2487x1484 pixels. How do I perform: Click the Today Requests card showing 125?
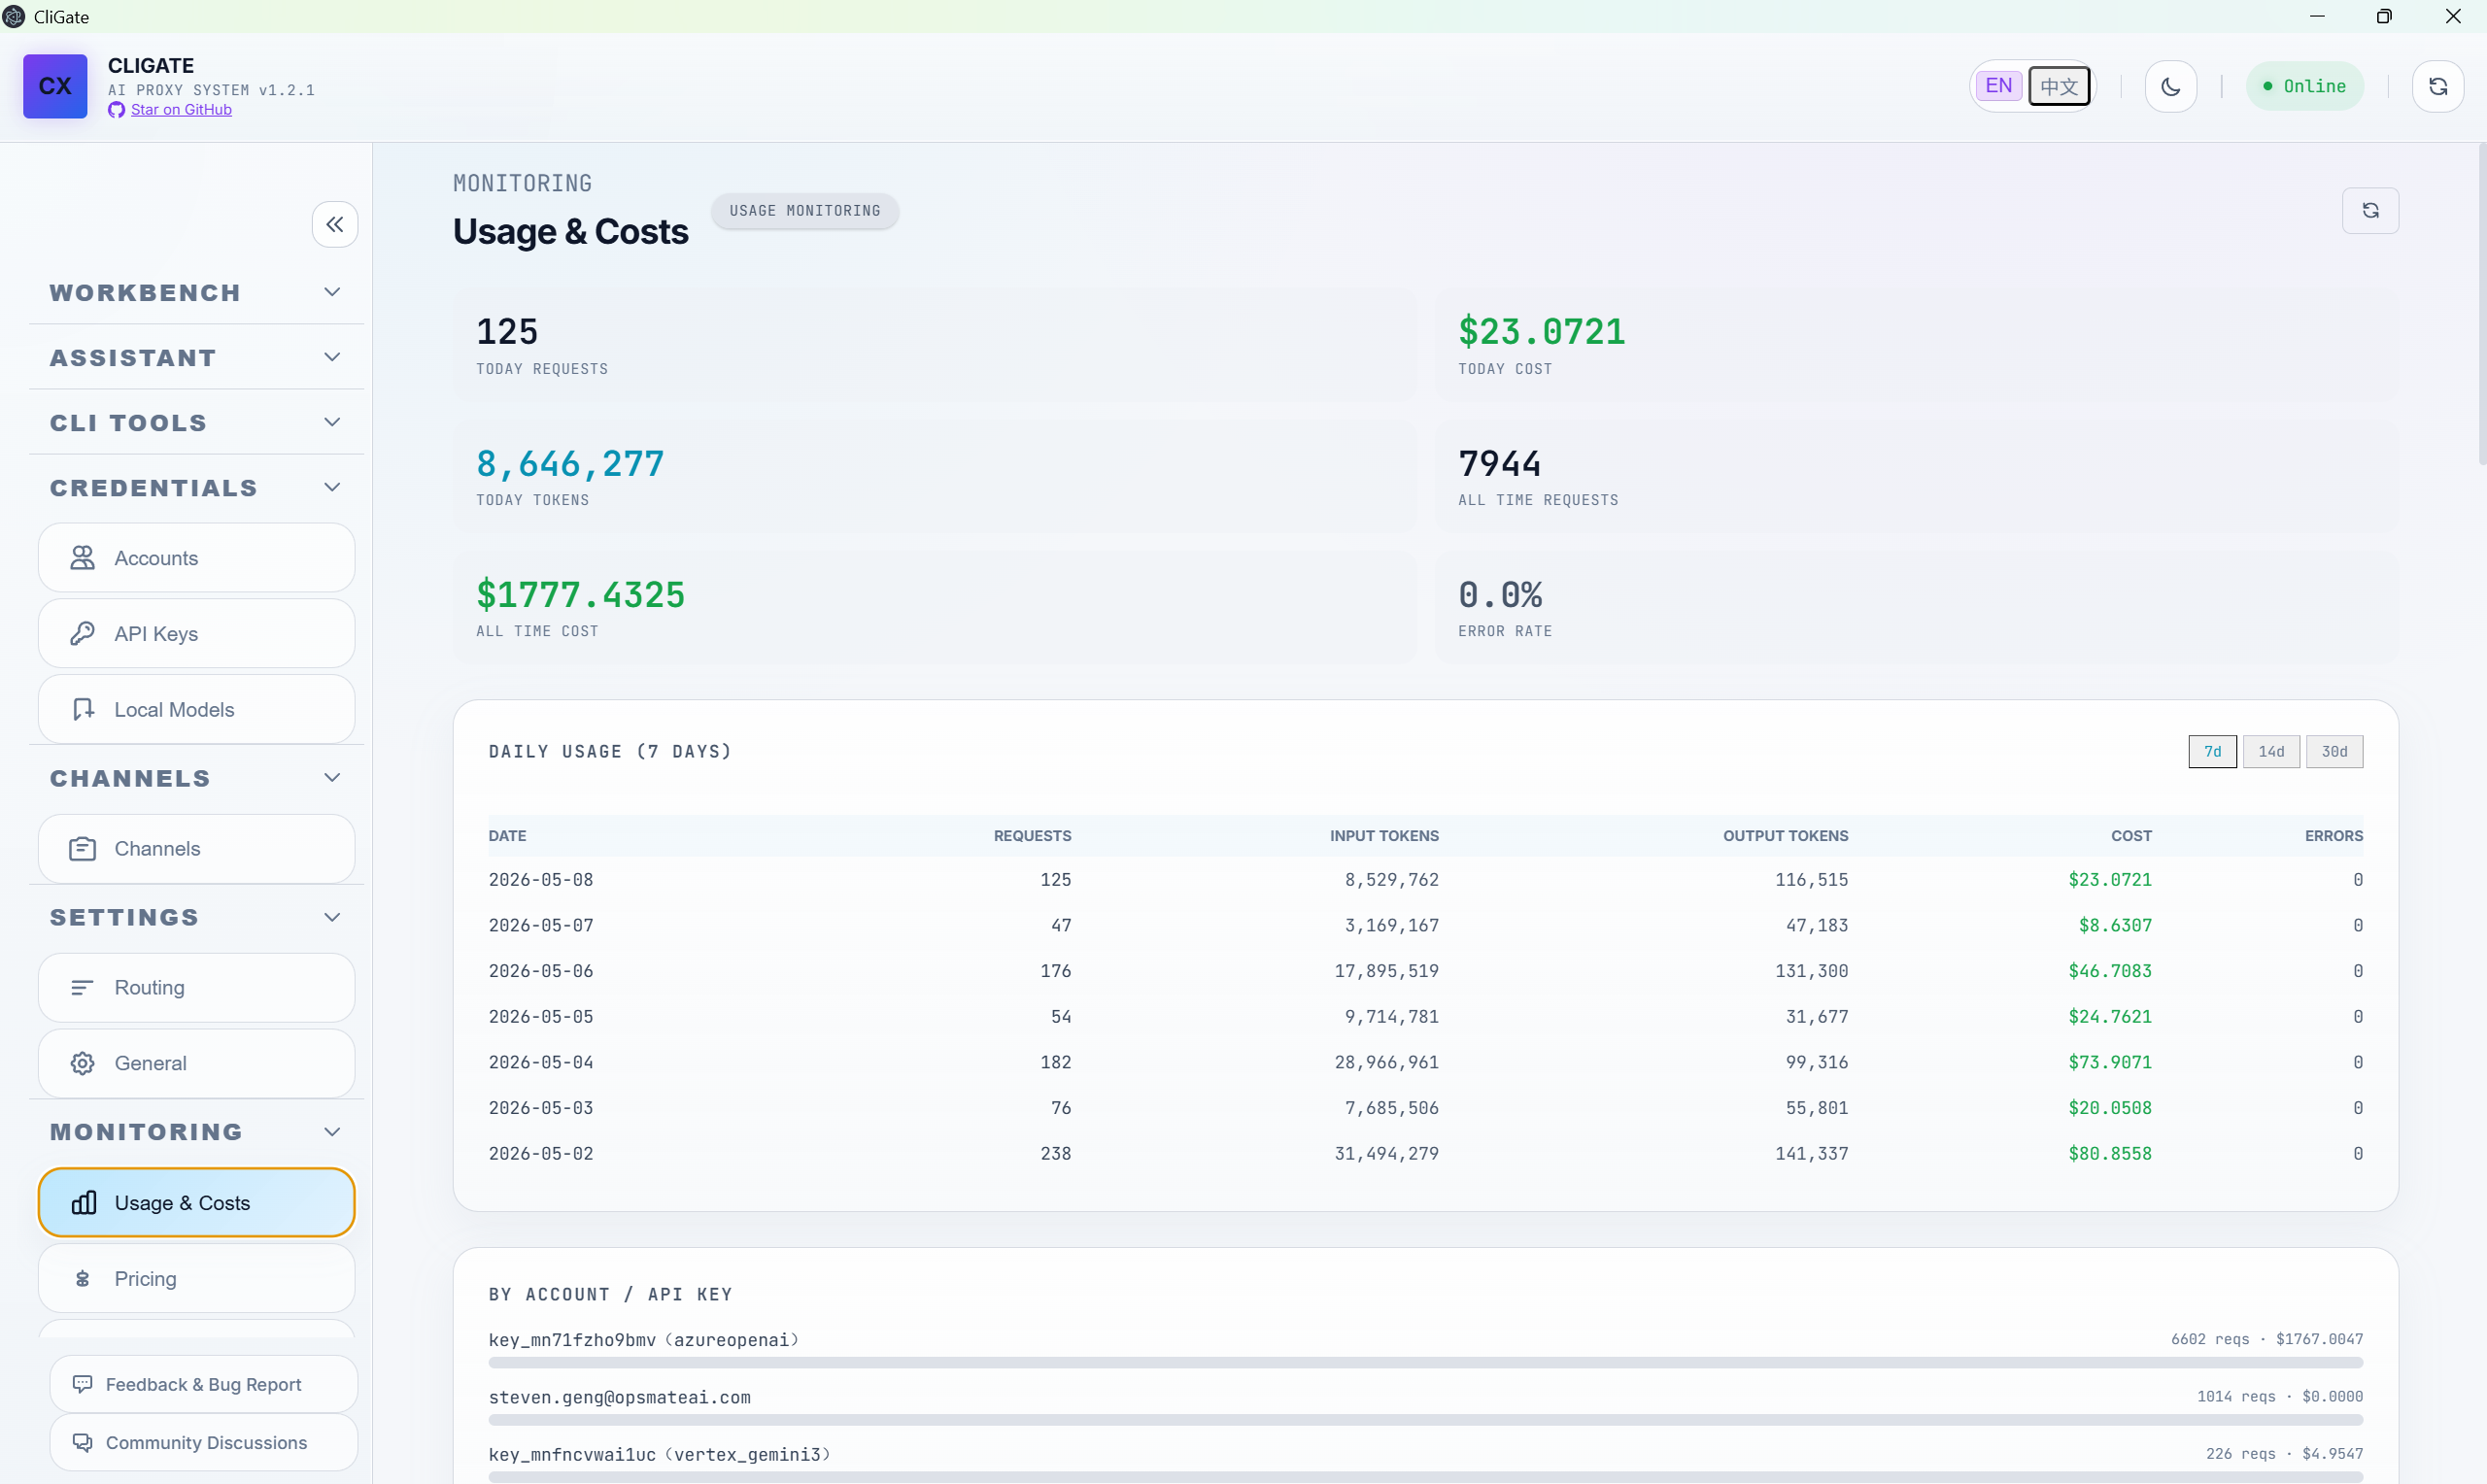pos(935,346)
